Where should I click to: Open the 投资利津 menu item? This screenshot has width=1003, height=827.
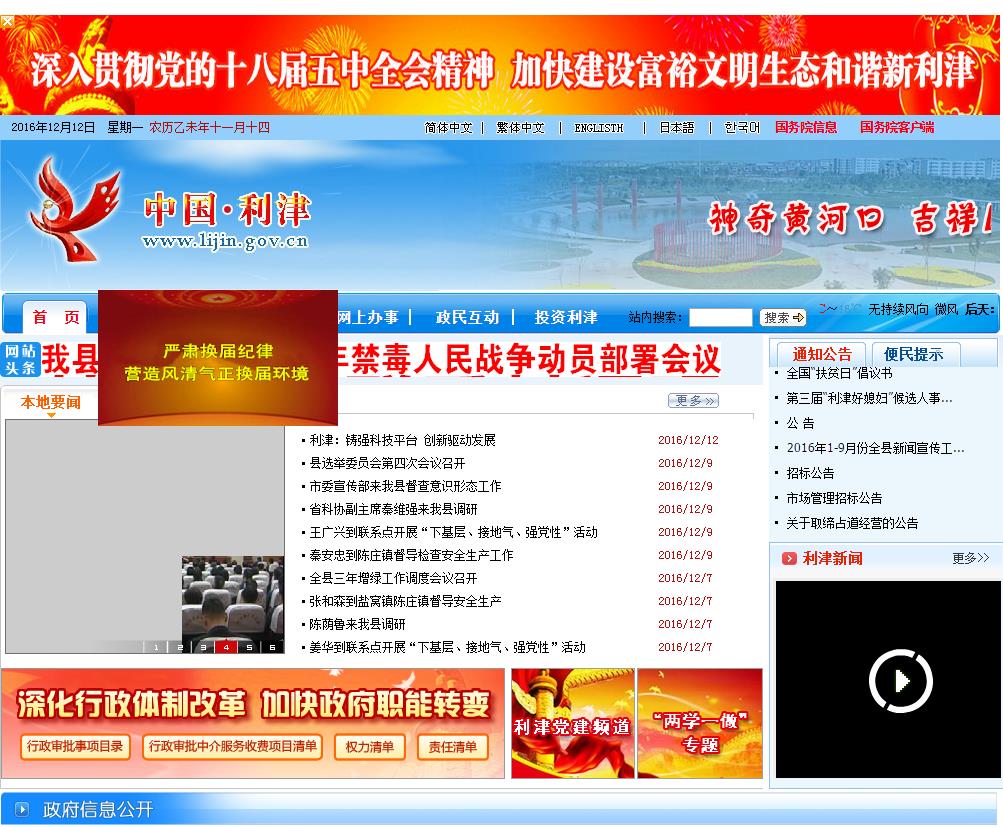click(566, 317)
